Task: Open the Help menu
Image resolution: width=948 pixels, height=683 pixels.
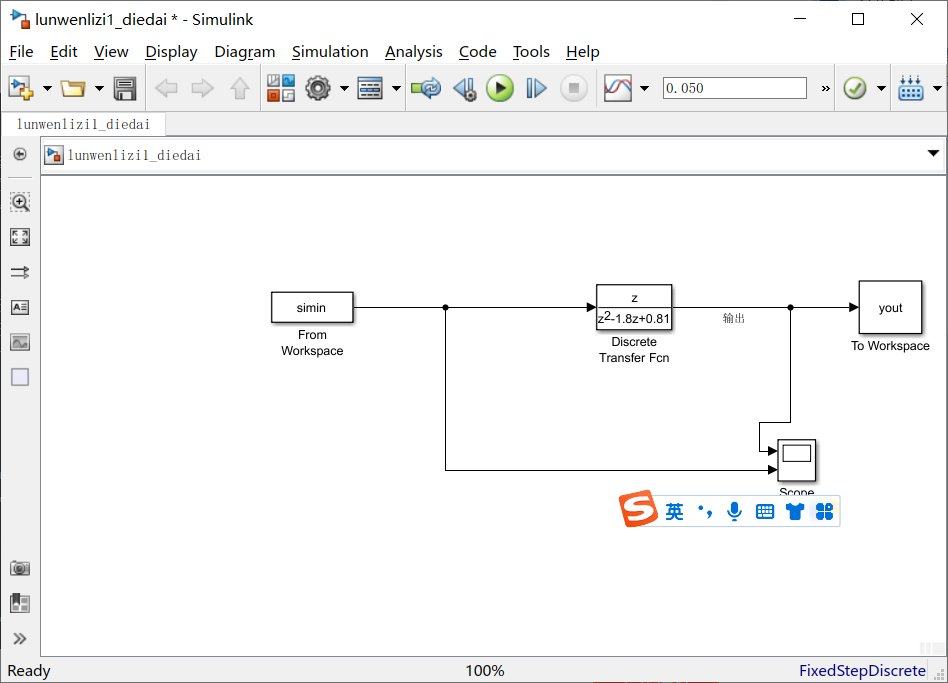Action: (583, 52)
